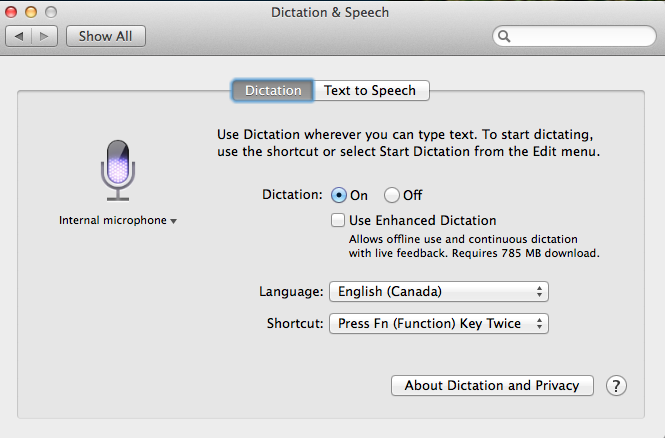Image resolution: width=665 pixels, height=438 pixels.
Task: Open About Dictation and Privacy
Action: click(x=492, y=385)
